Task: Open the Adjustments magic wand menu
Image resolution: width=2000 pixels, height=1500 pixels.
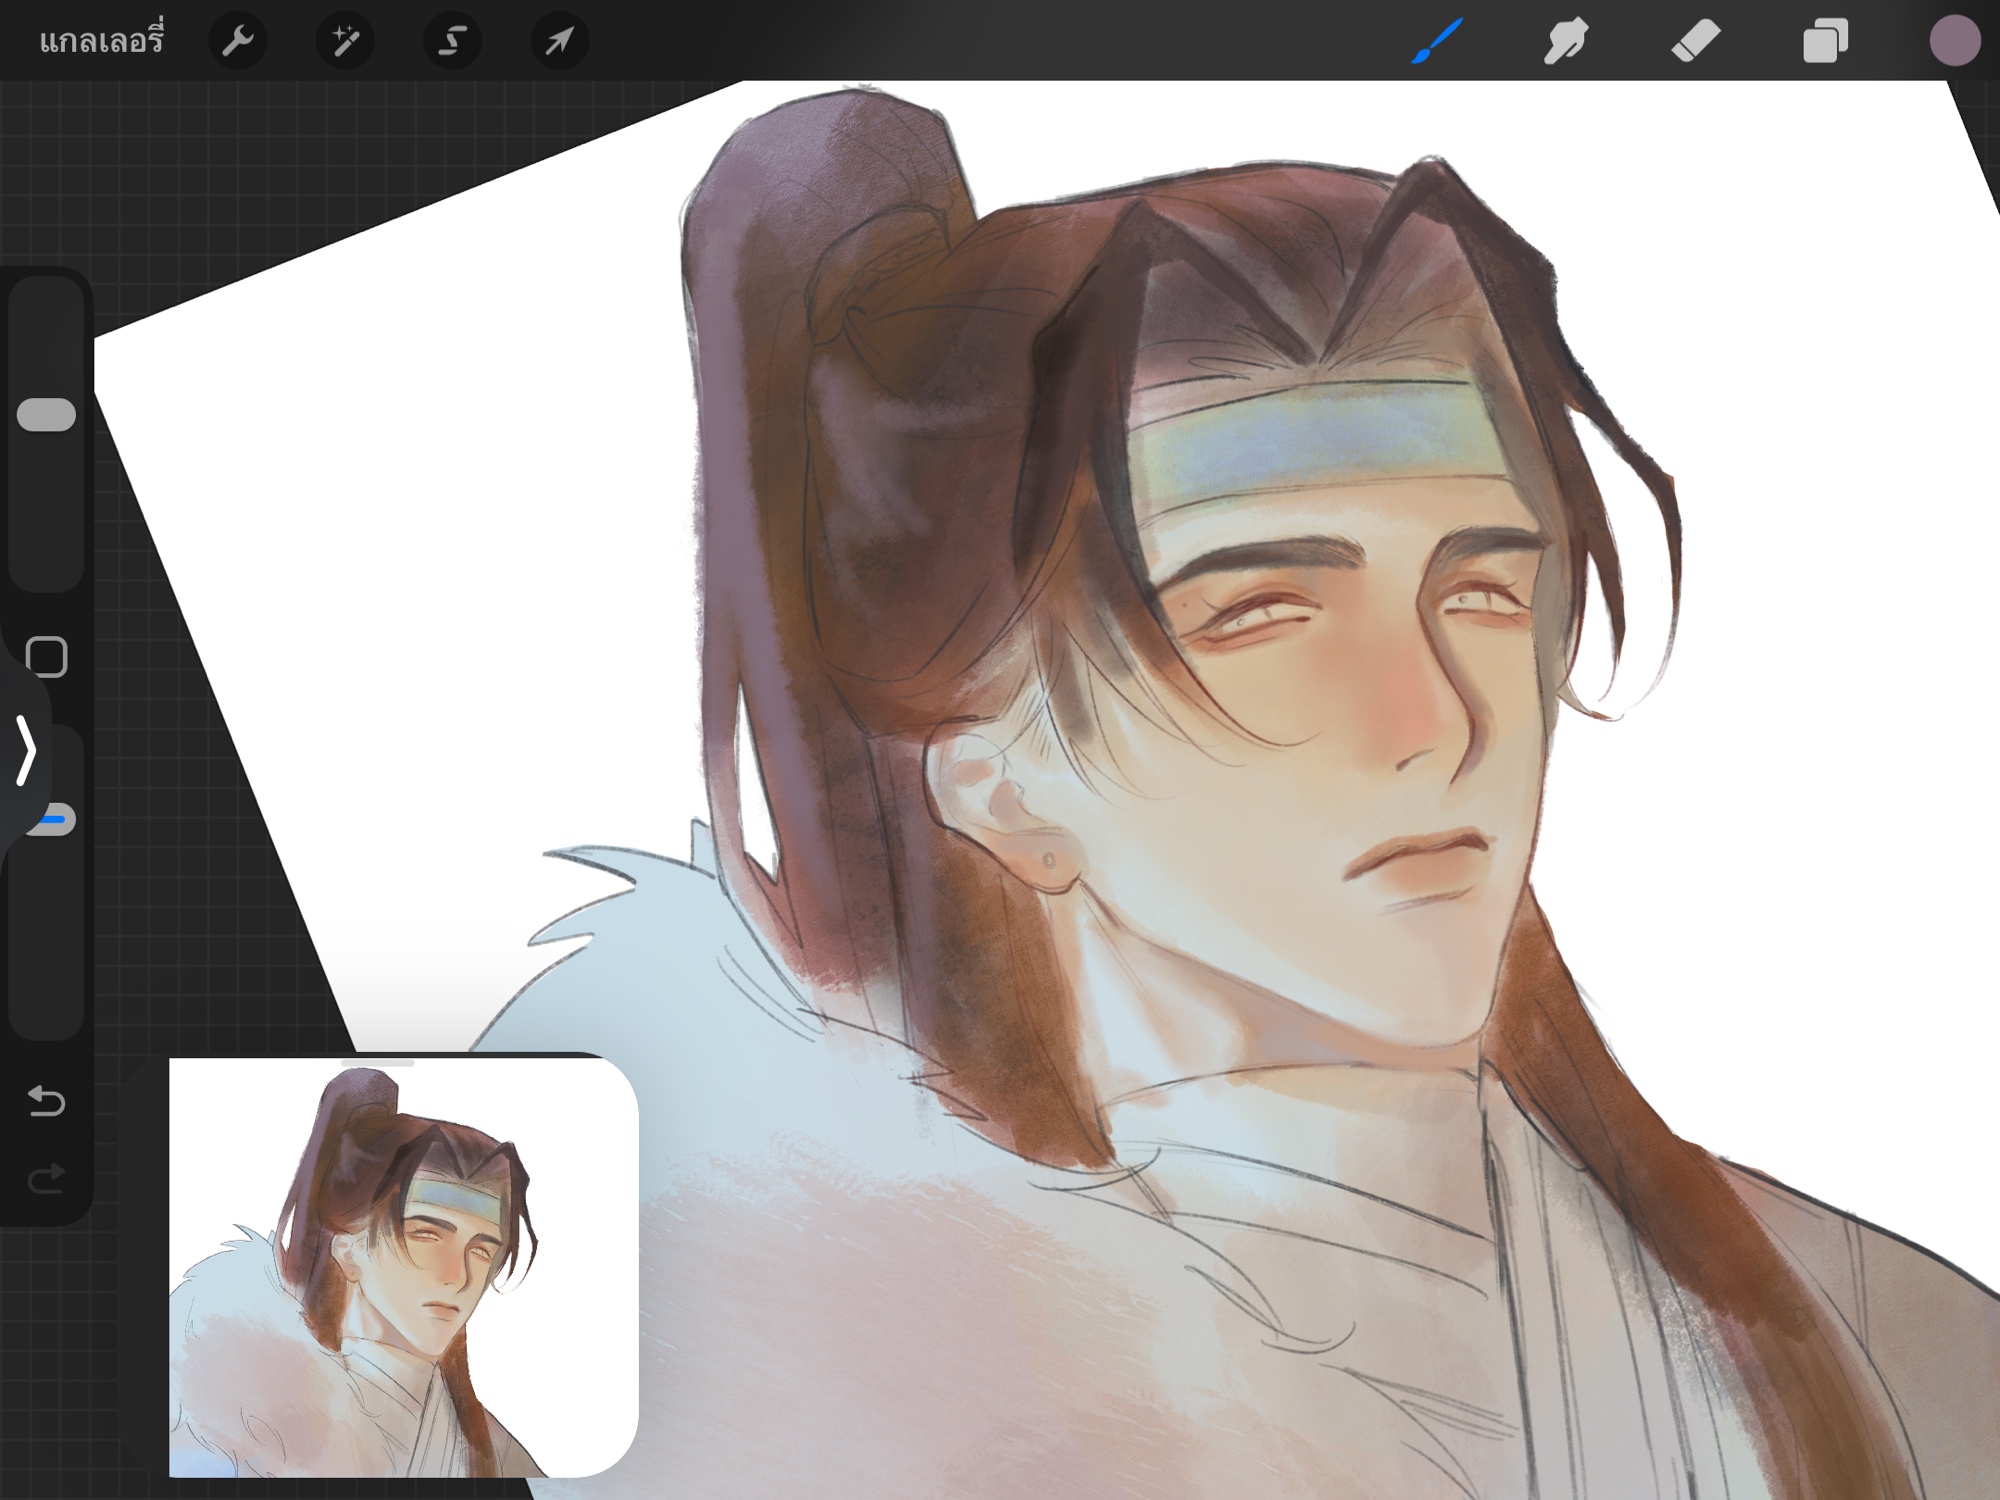Action: tap(345, 41)
